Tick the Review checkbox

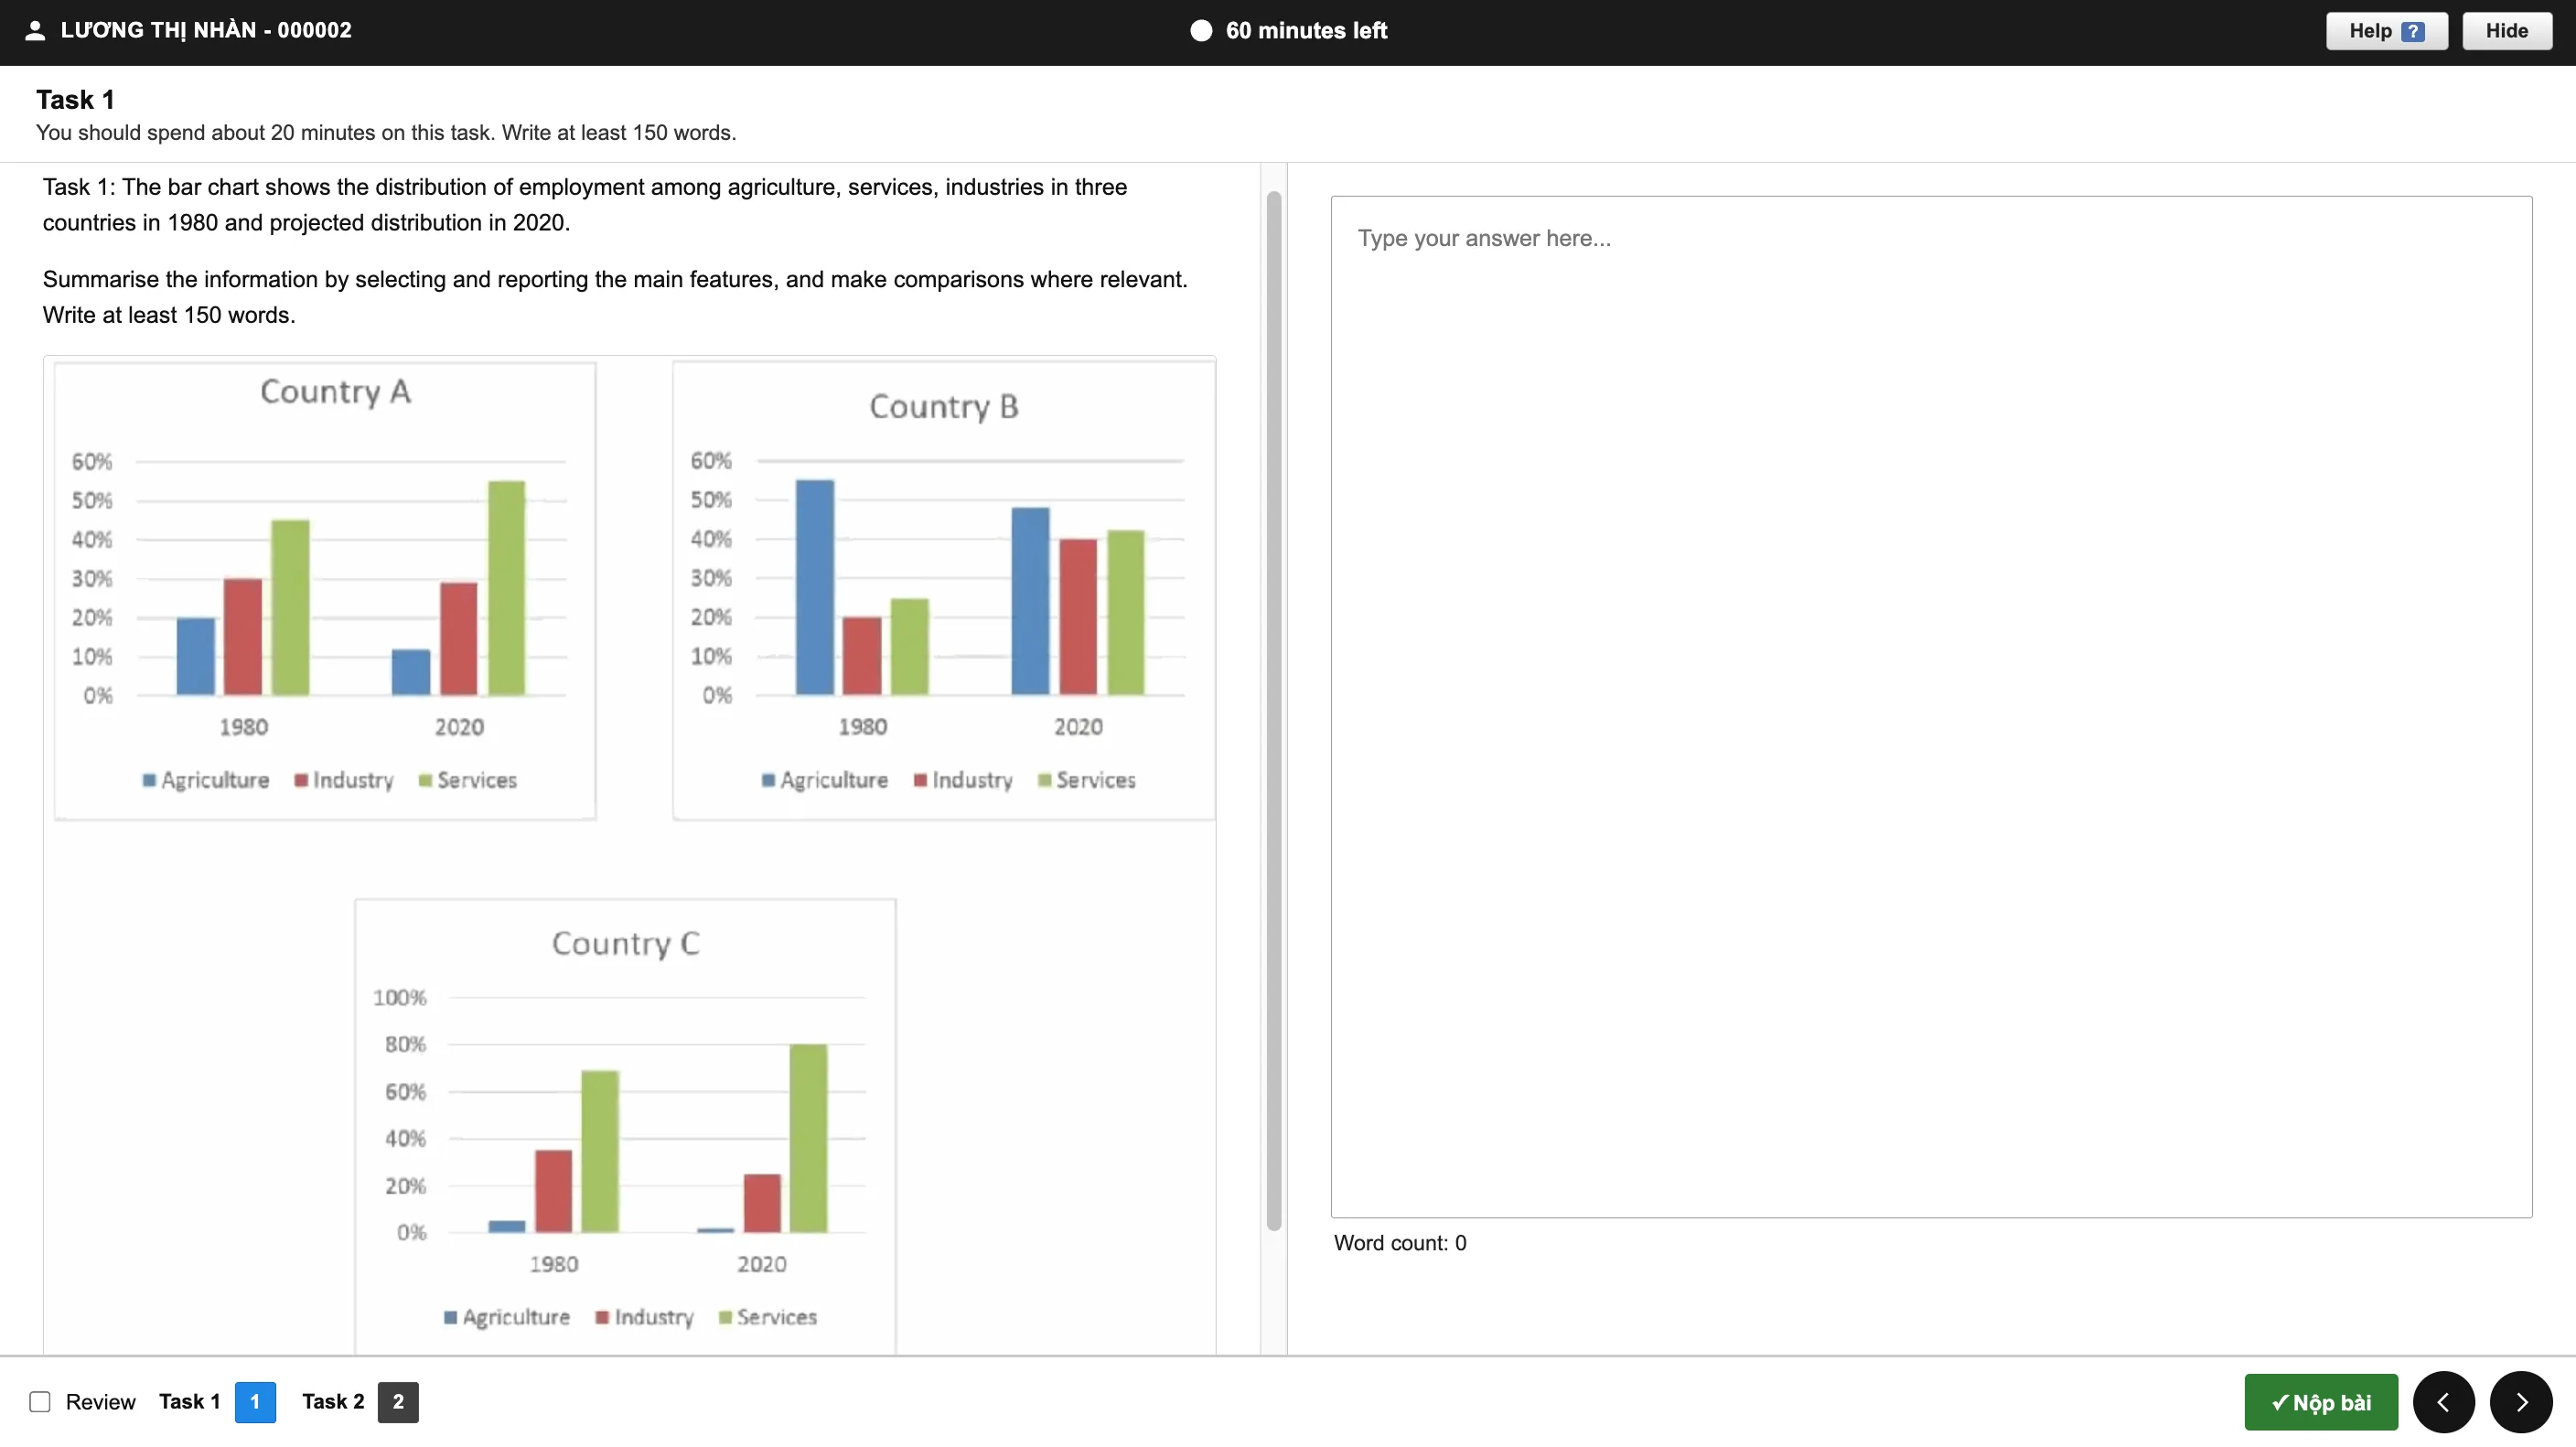coord(40,1402)
